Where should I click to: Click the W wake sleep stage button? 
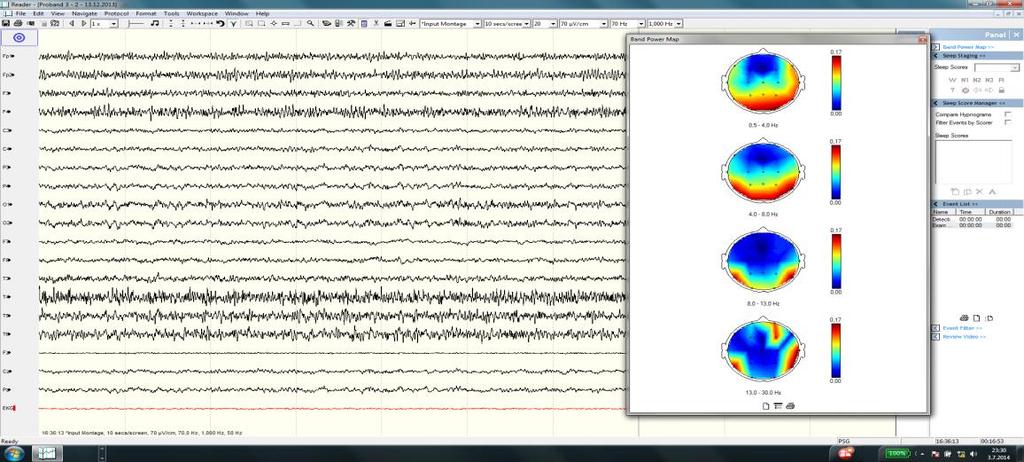pos(952,80)
